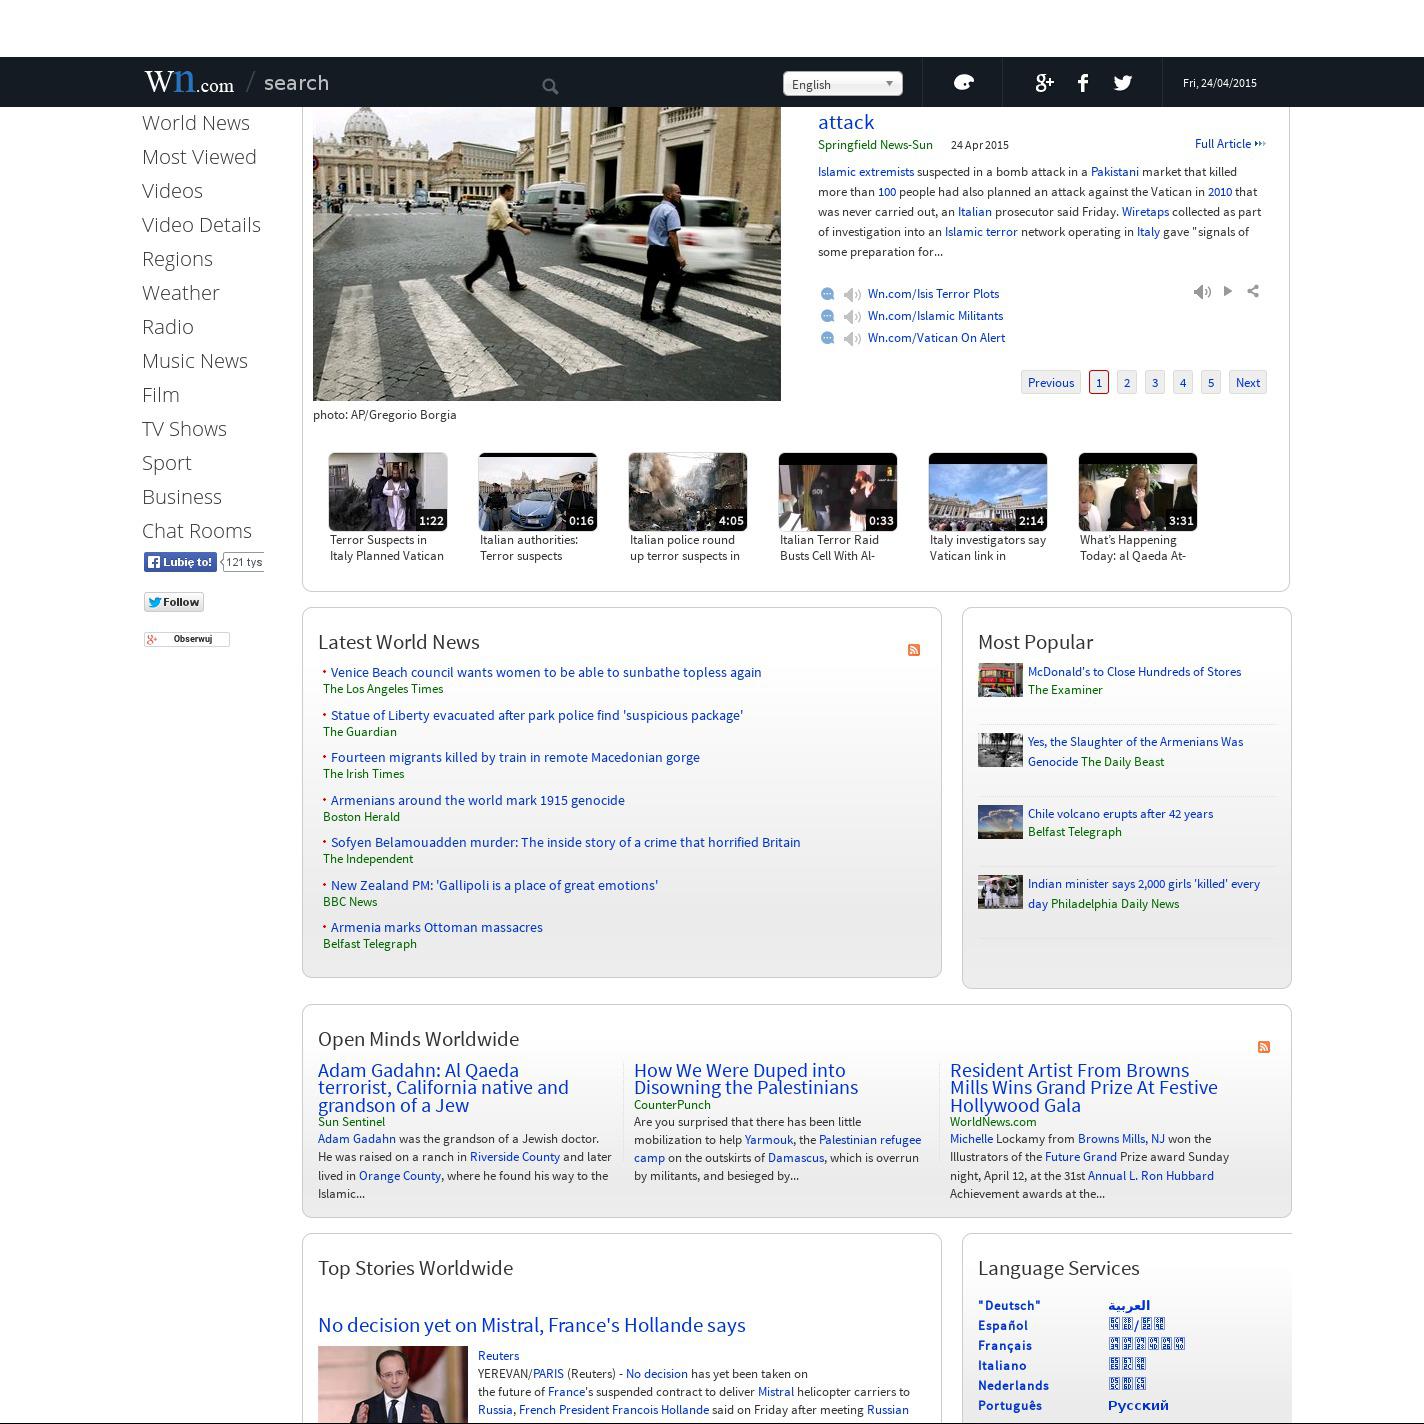Open the Statue of Liberty evacuated headline

(536, 715)
